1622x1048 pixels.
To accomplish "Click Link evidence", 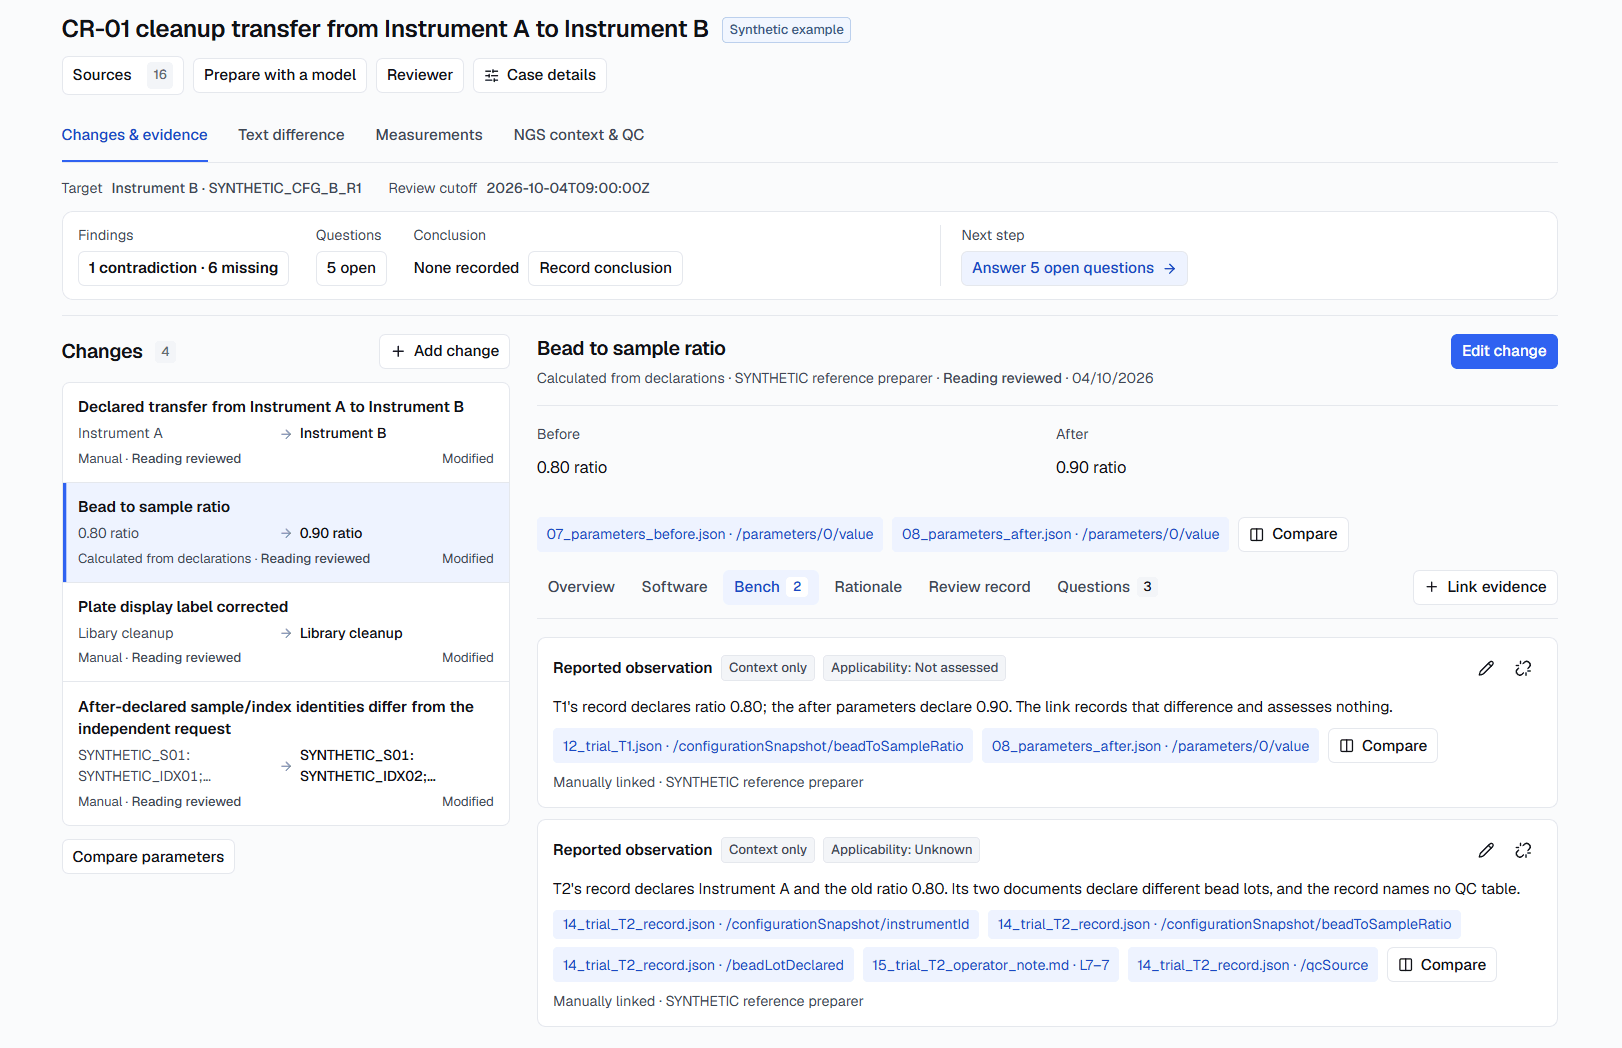I will 1485,587.
